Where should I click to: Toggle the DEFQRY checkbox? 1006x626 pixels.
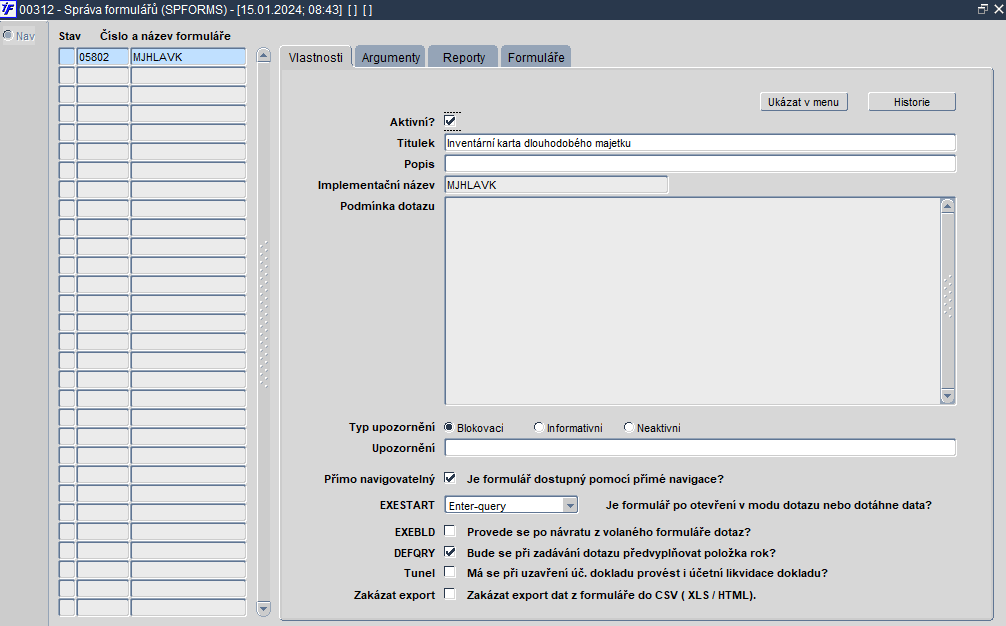[450, 552]
